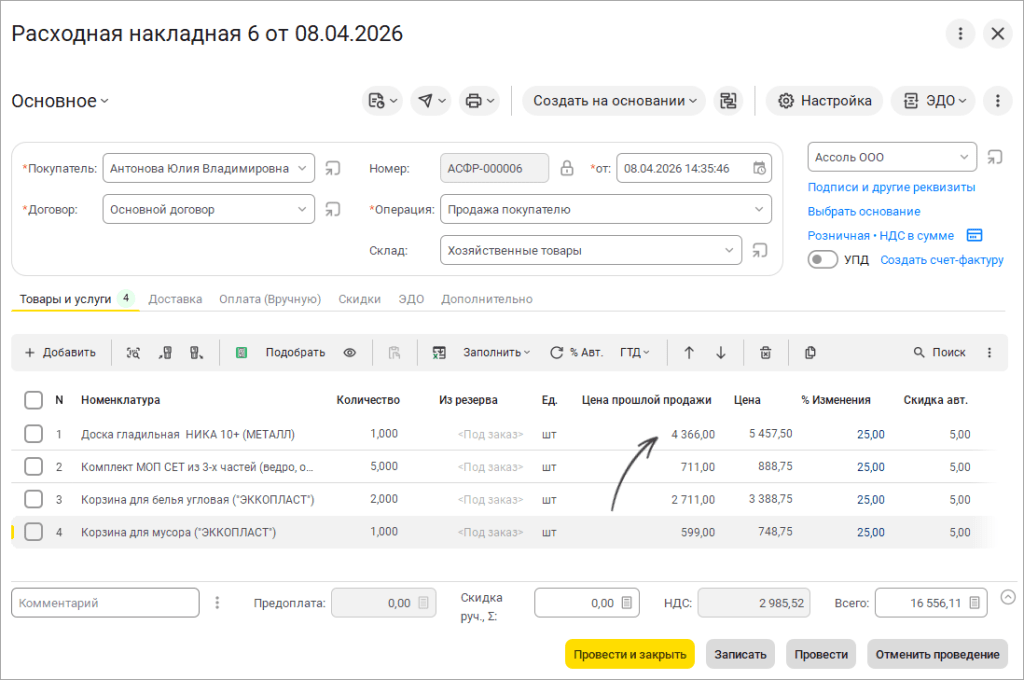
Task: Open the three-dot menu in title bar
Action: tap(960, 33)
